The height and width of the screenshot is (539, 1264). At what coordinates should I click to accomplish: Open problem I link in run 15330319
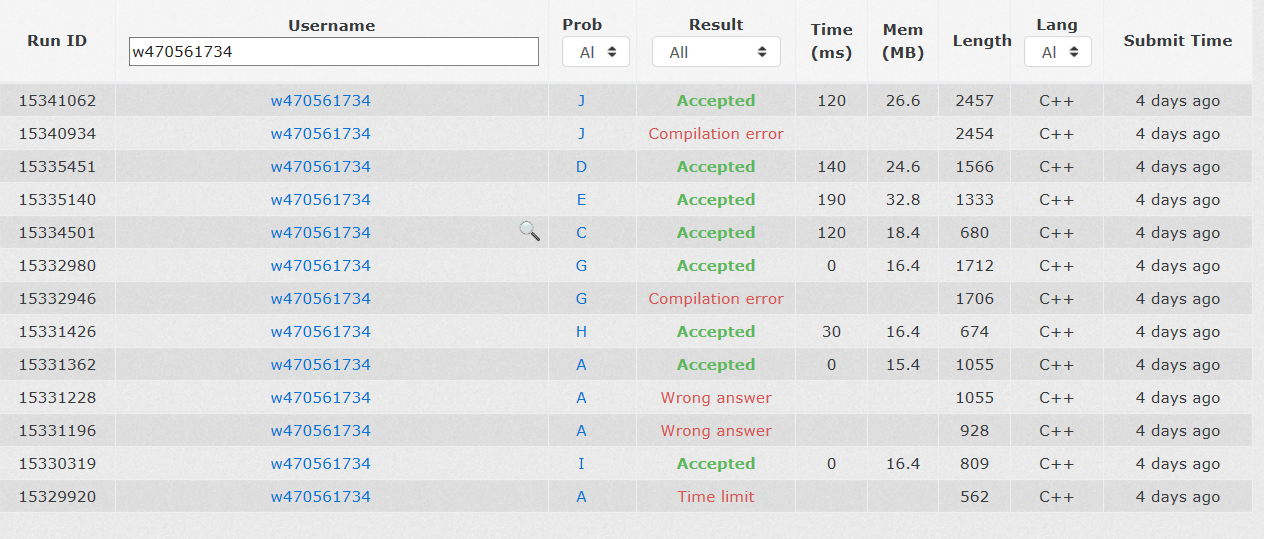pyautogui.click(x=581, y=464)
